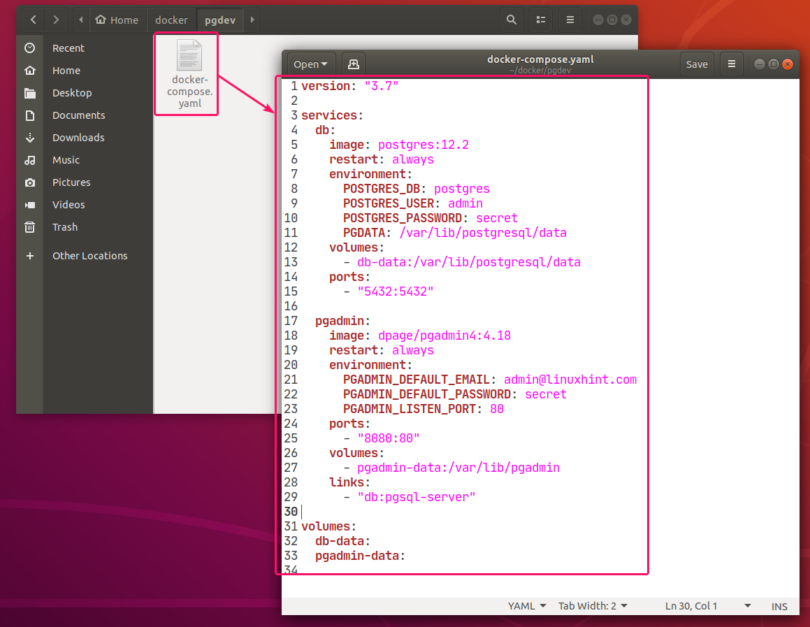This screenshot has width=810, height=627.
Task: Switch the file view mode in Files
Action: click(540, 19)
